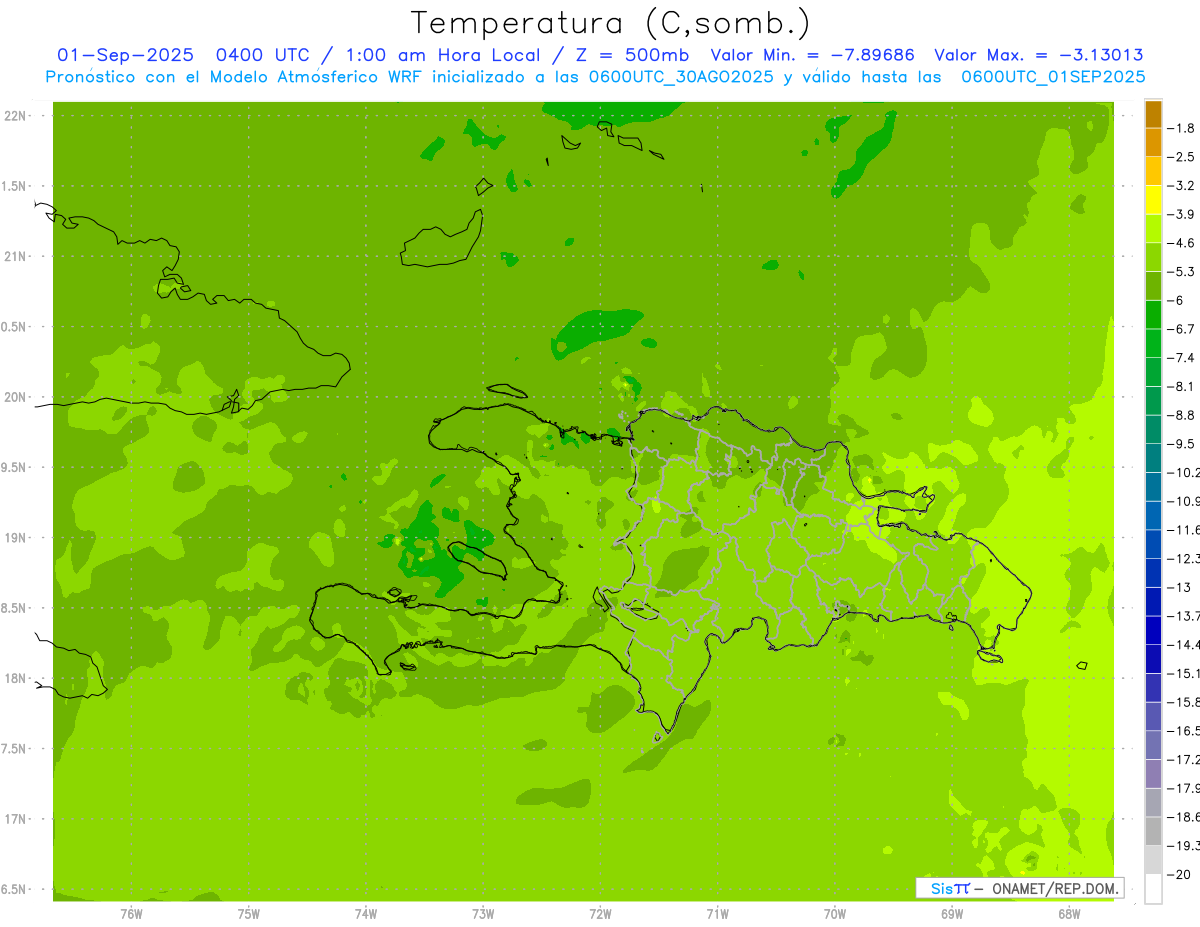Click the '0600UTC_30AGO2025' initialization time text
Image resolution: width=1200 pixels, height=927 pixels.
coord(682,77)
